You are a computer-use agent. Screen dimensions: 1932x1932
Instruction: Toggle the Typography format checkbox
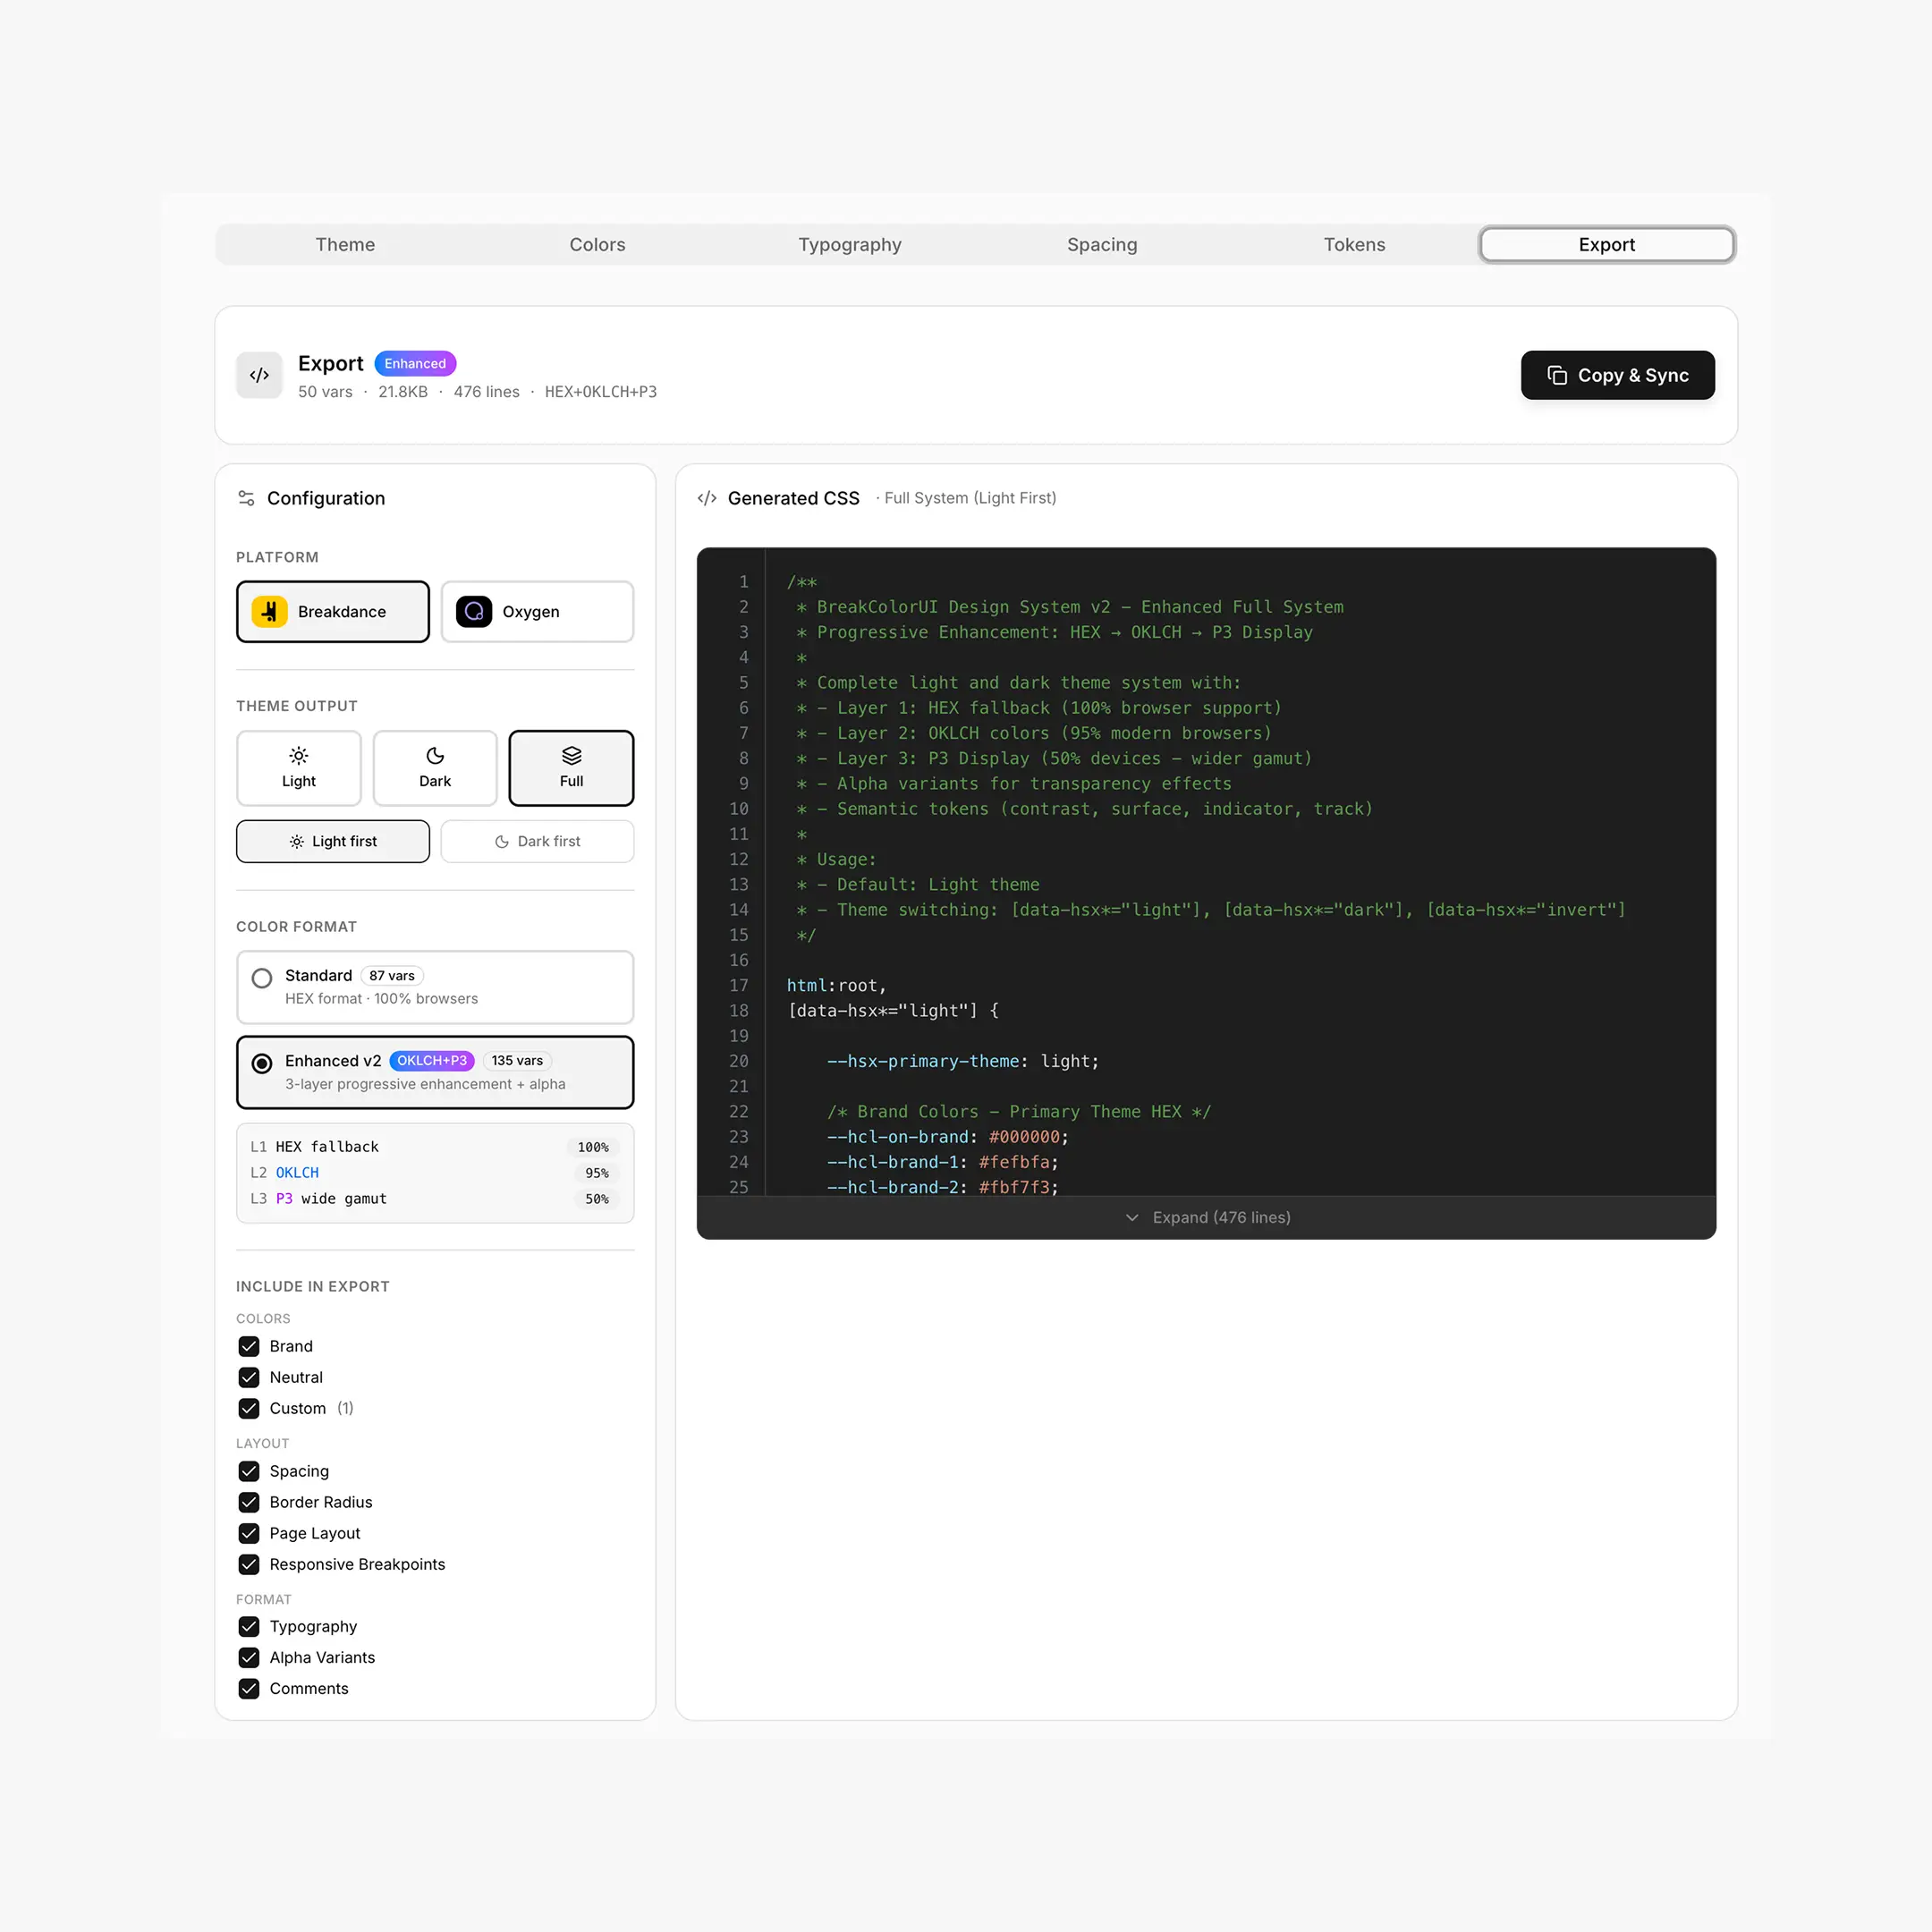[x=249, y=1627]
